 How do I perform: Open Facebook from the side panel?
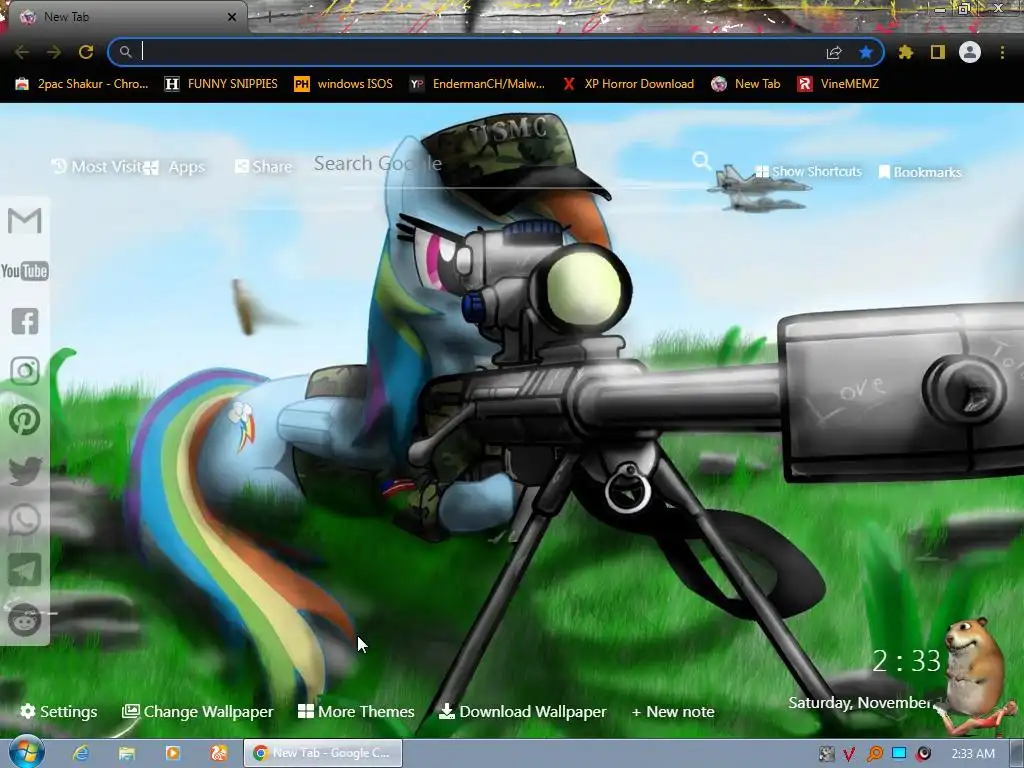click(25, 321)
